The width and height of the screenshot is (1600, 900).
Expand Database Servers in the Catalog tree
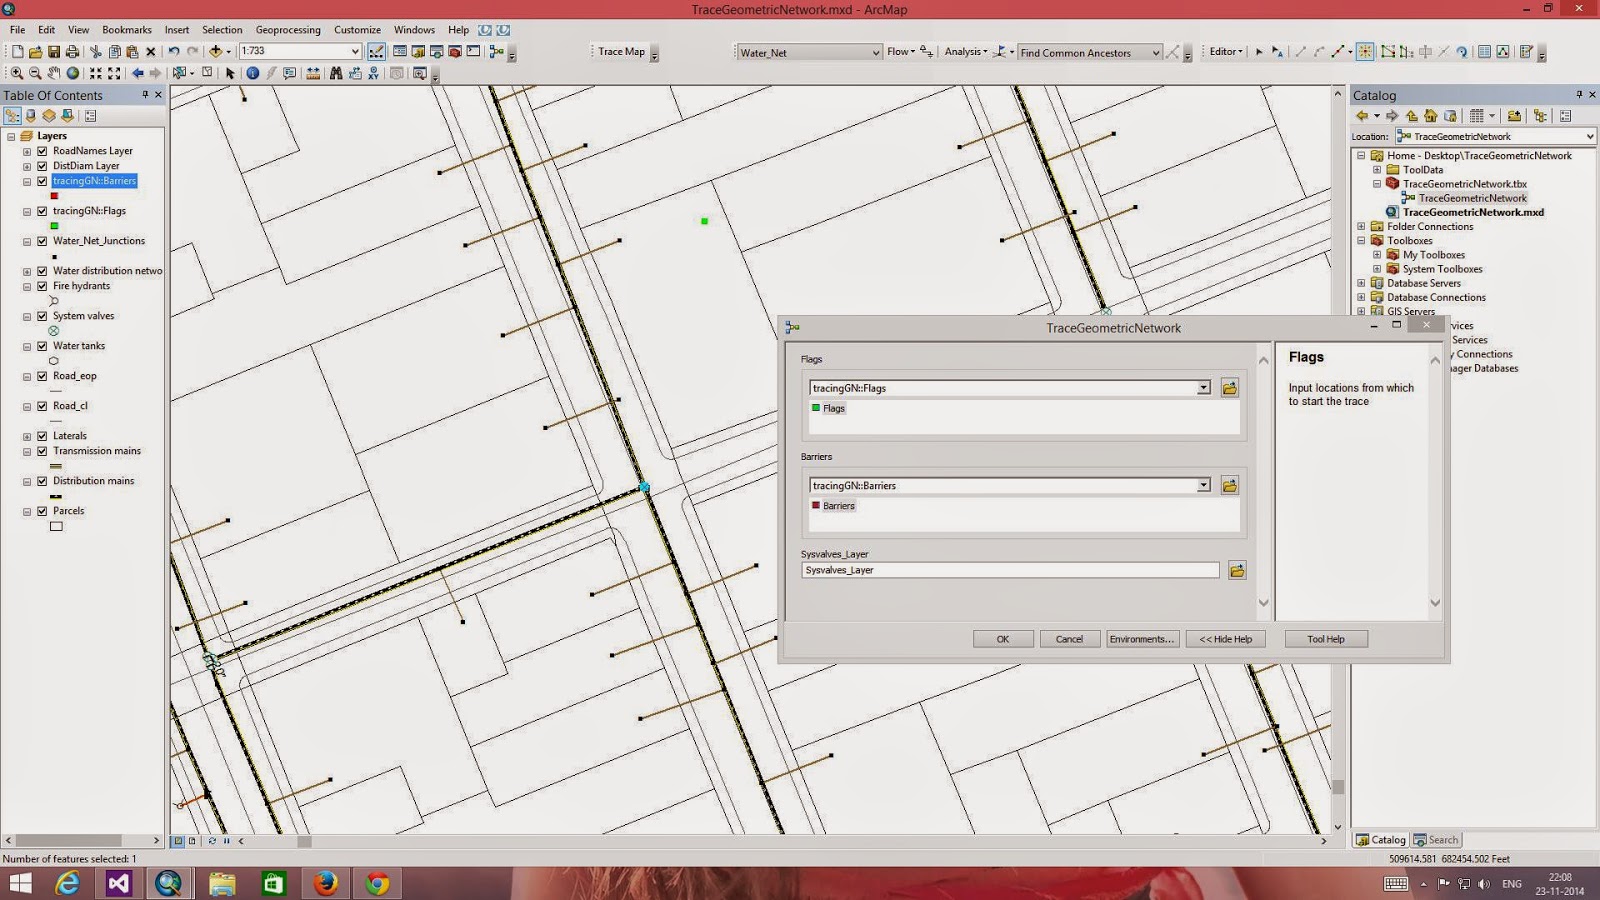[x=1362, y=283]
